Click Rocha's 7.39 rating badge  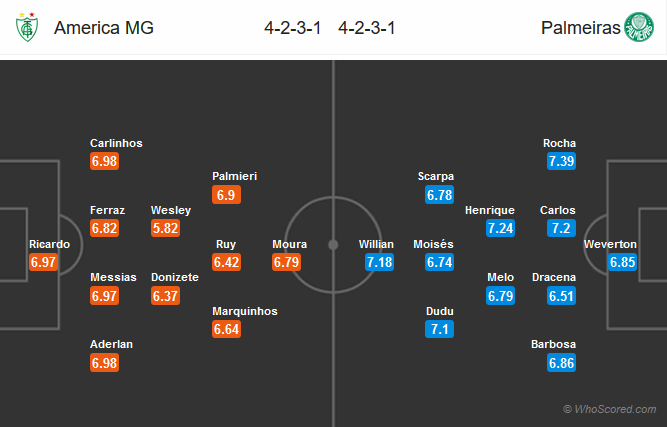click(561, 161)
